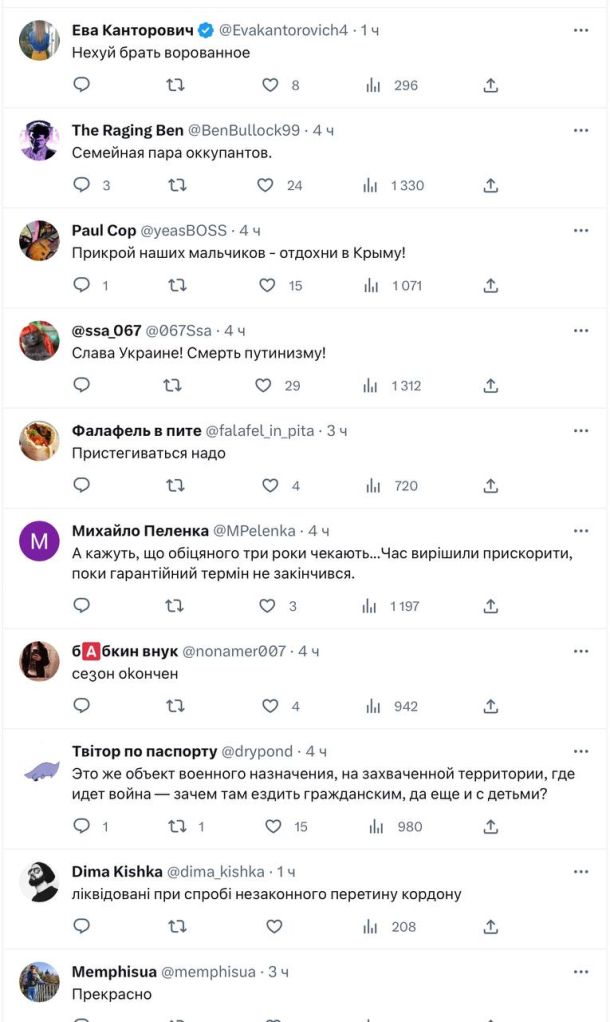Retweet Paul Cop's tweet
This screenshot has width=610, height=1022.
[x=176, y=285]
